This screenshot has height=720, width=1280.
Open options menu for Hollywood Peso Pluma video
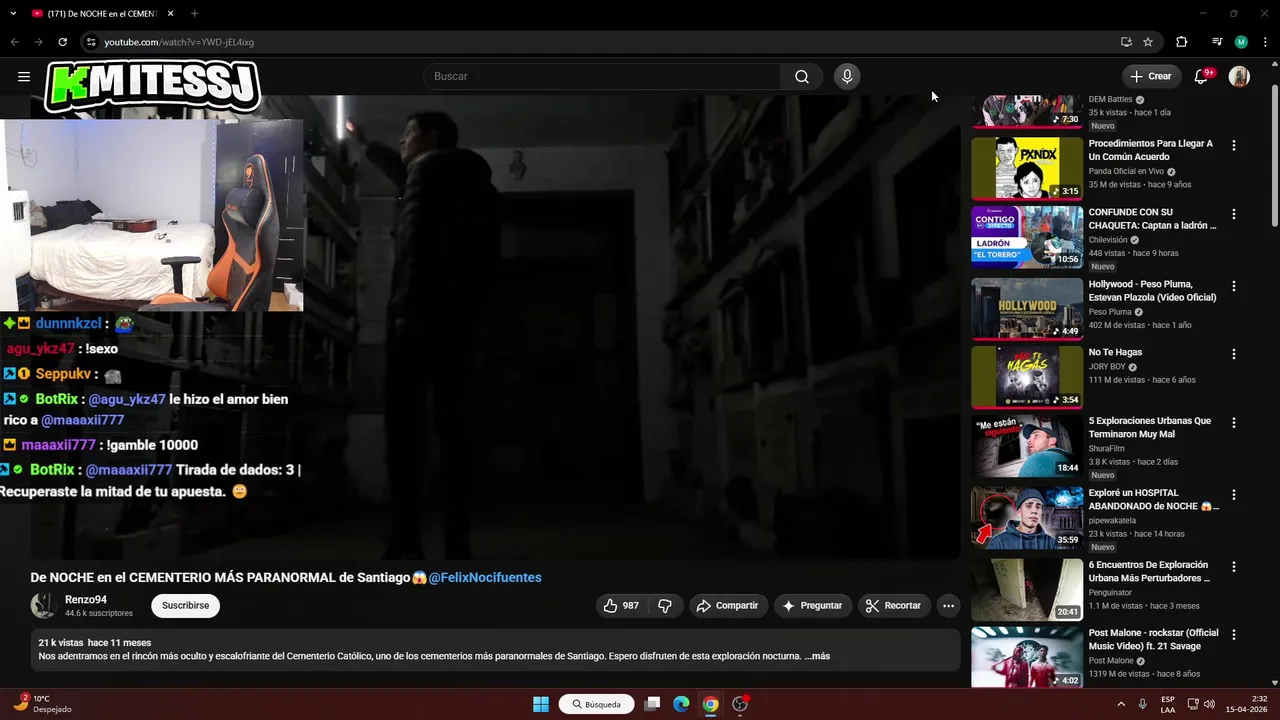pos(1233,286)
